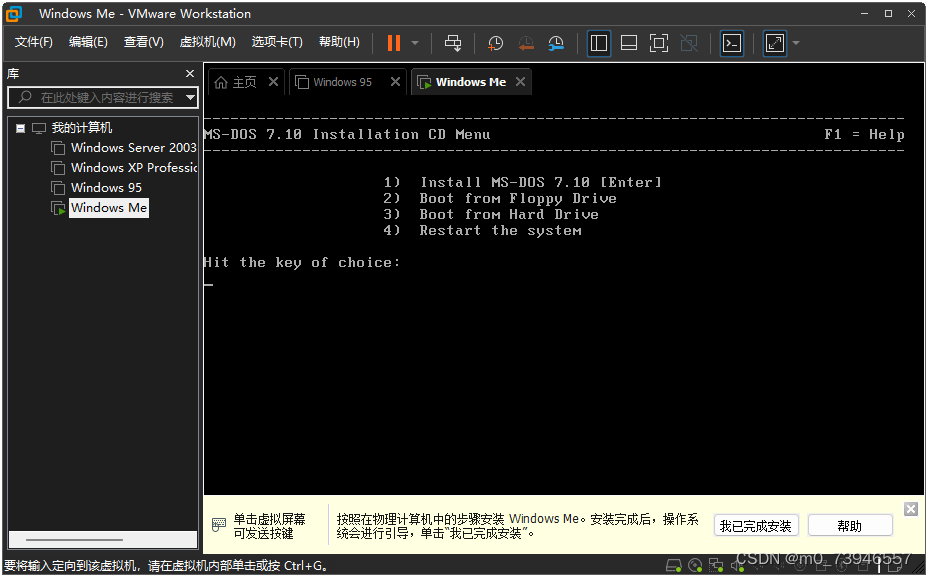The height and width of the screenshot is (577, 928).
Task: Select 我的计算机 in the library tree
Action: click(82, 128)
